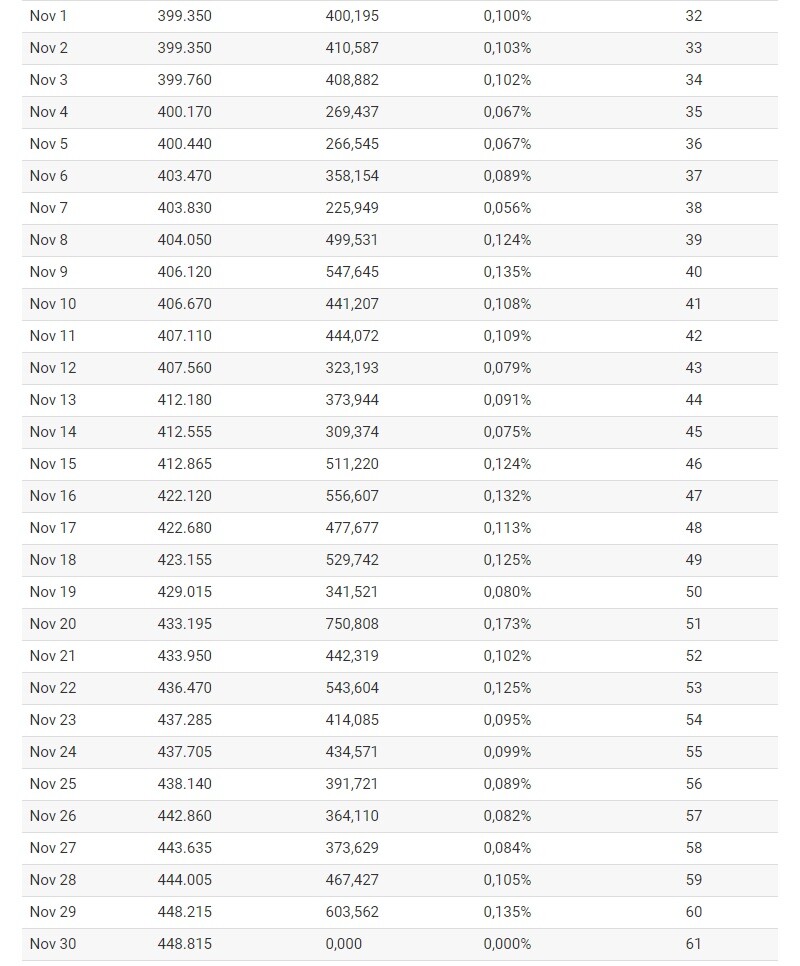800x966 pixels.
Task: Select the Nov 1 date cell
Action: (48, 16)
